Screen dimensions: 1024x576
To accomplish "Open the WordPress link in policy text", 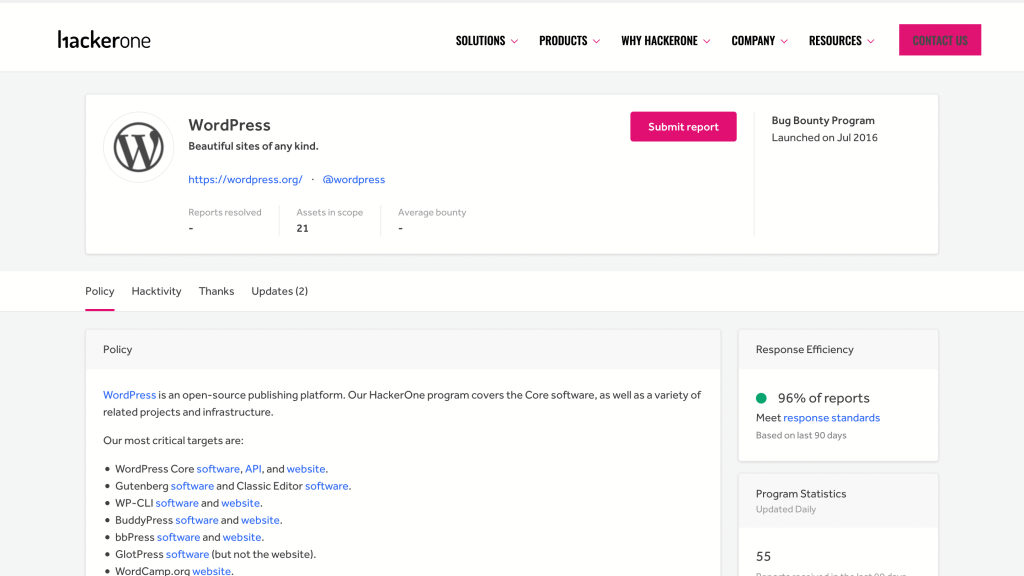I will (x=129, y=395).
